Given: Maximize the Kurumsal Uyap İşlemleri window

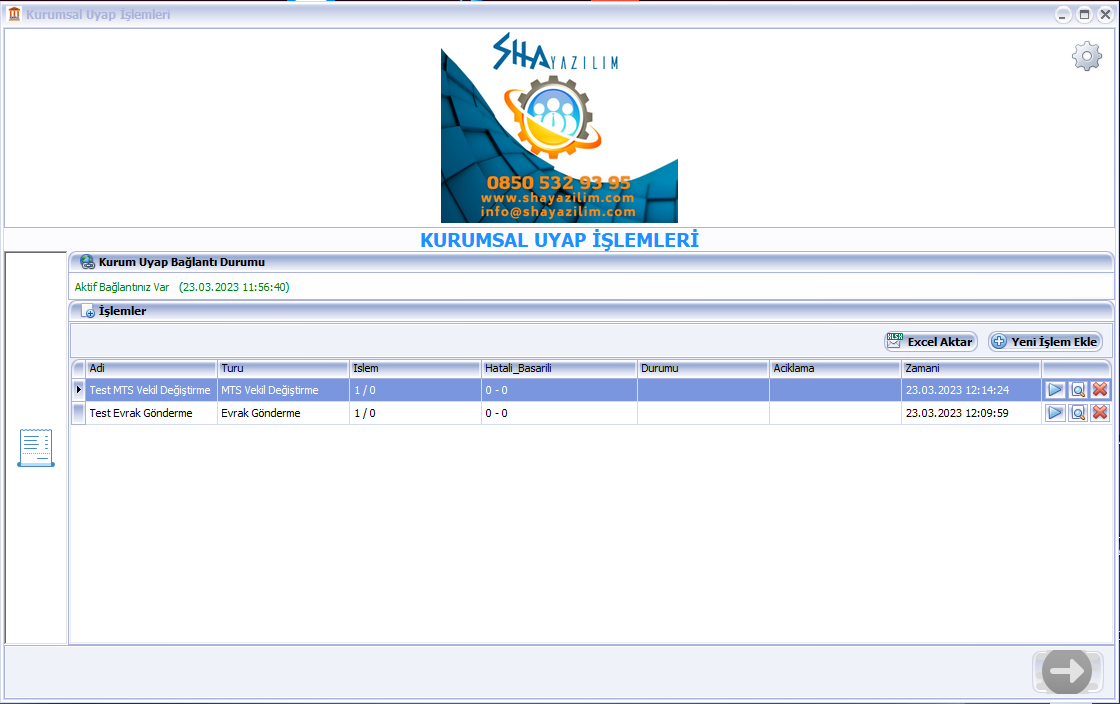Looking at the screenshot, I should [1084, 14].
